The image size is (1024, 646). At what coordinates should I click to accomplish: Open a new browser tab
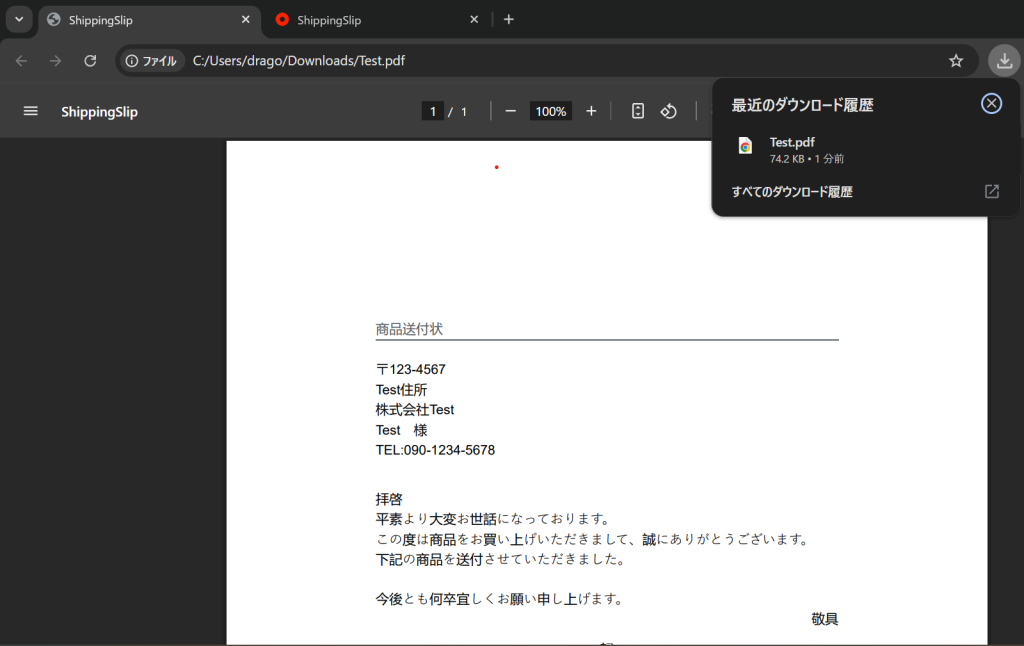coord(509,20)
